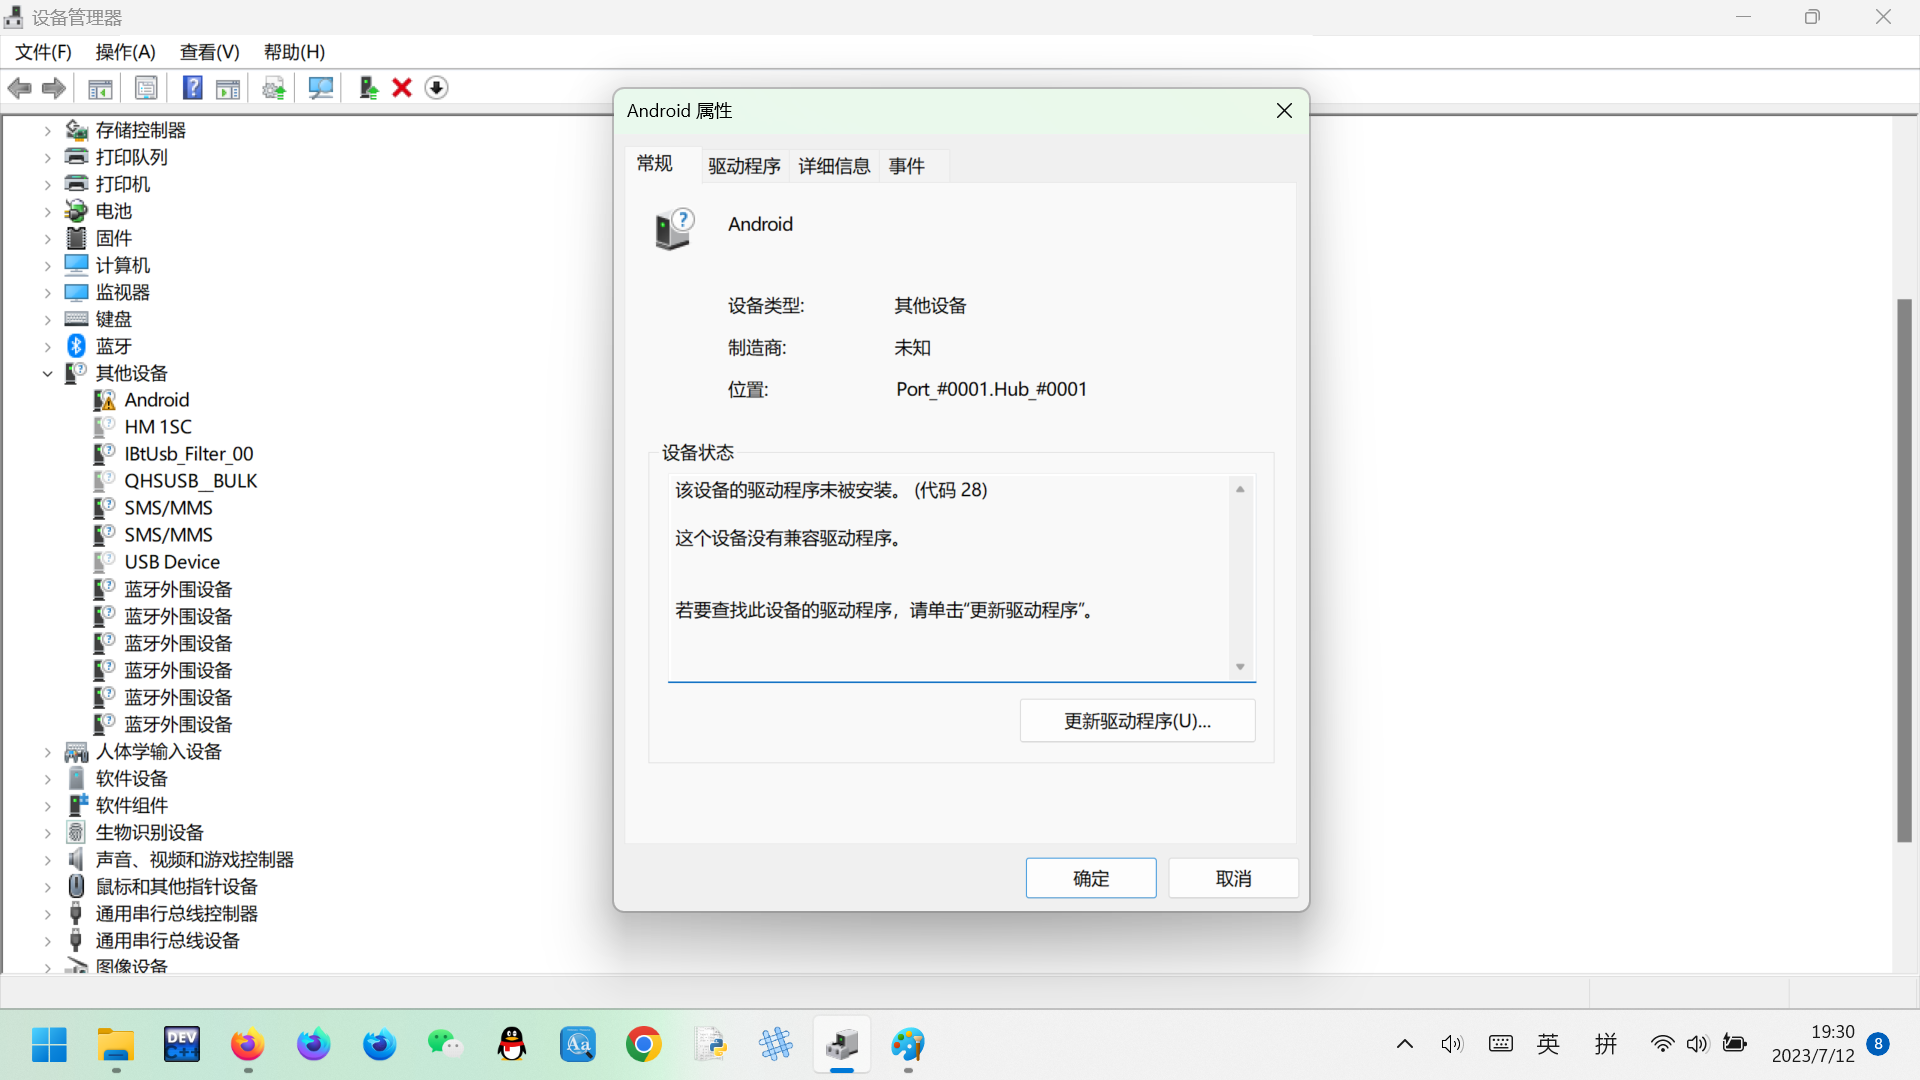Click the print-style toolbar icon with green arrow

(x=274, y=88)
